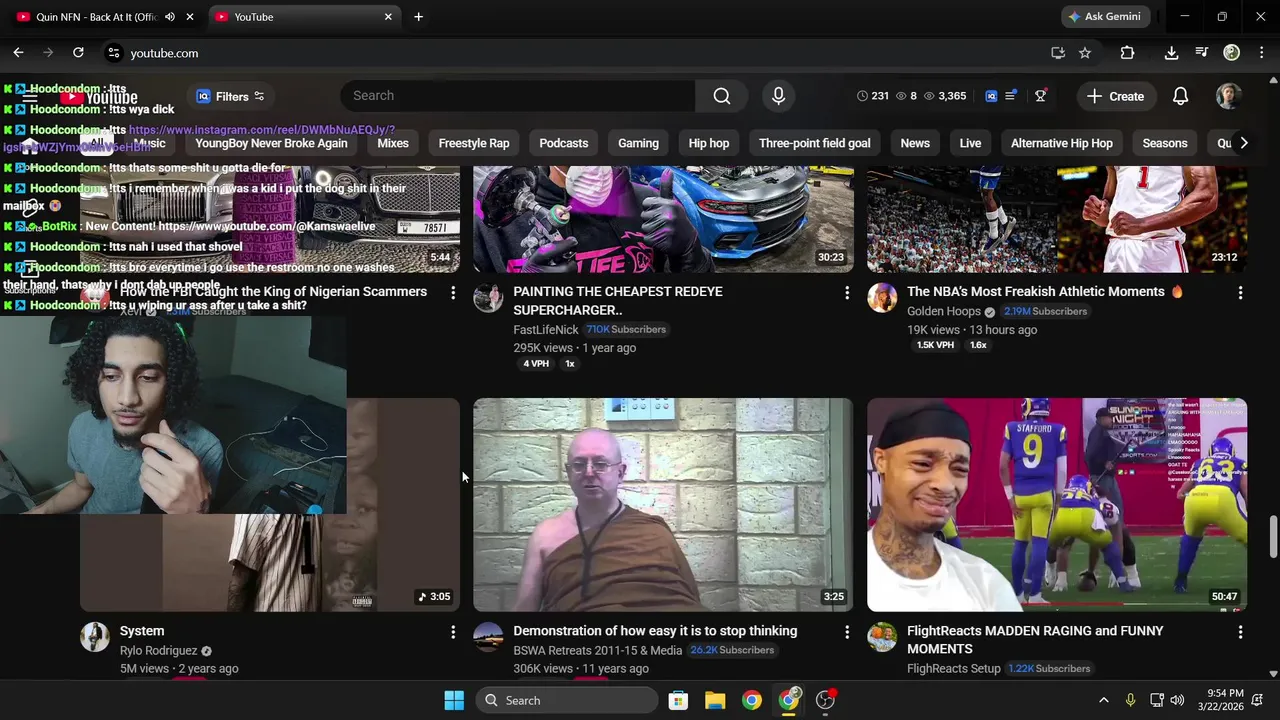This screenshot has height=720, width=1280.
Task: Open options for FlightReacts MADDEN video
Action: (1240, 632)
